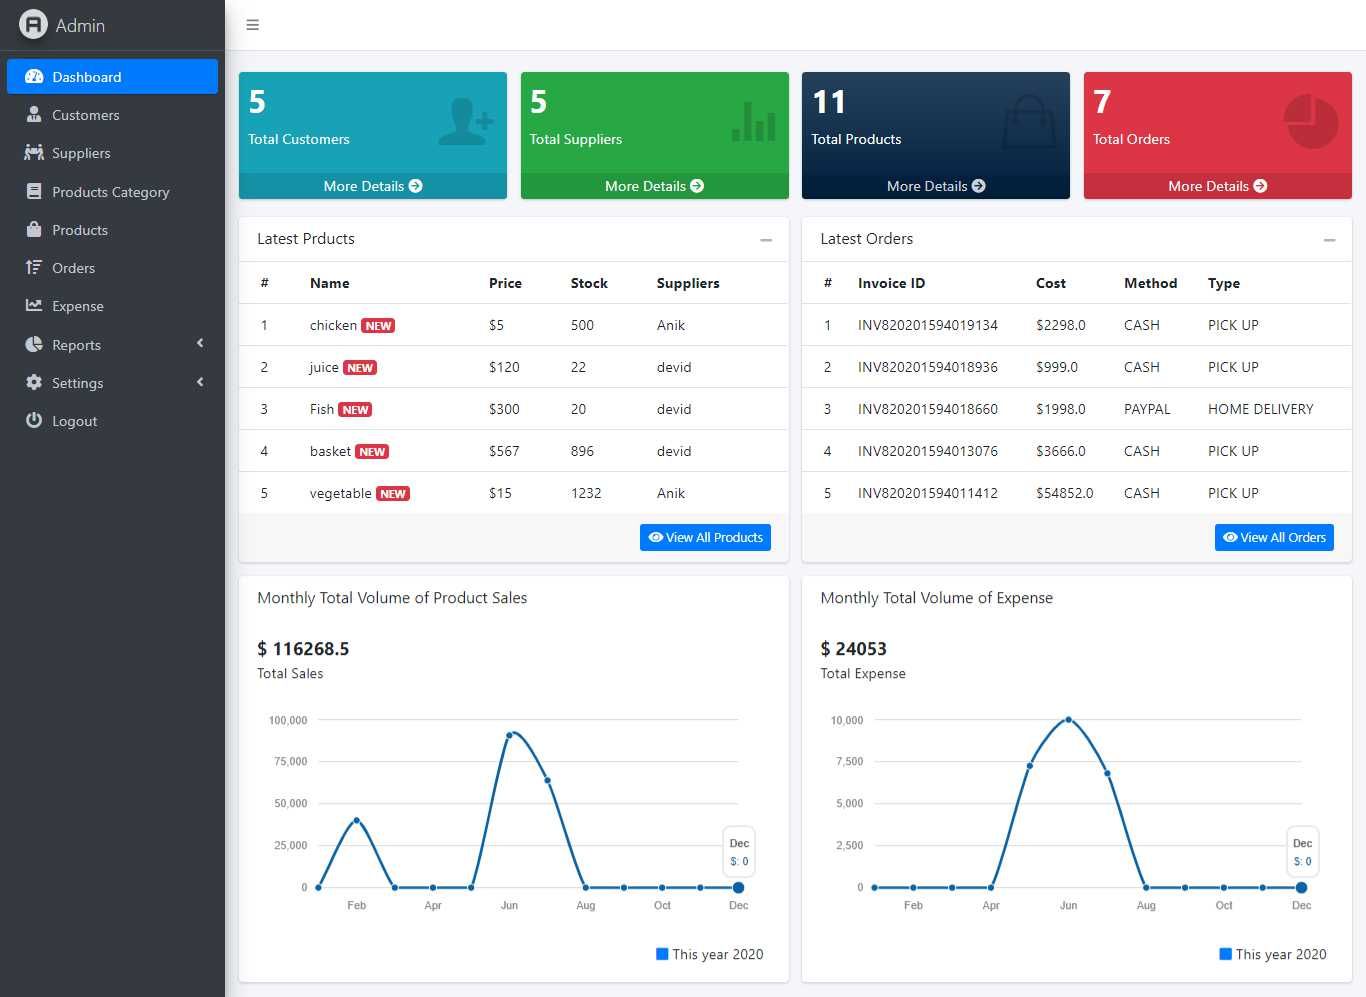
Task: Click the Suppliers sidebar icon
Action: (x=34, y=153)
